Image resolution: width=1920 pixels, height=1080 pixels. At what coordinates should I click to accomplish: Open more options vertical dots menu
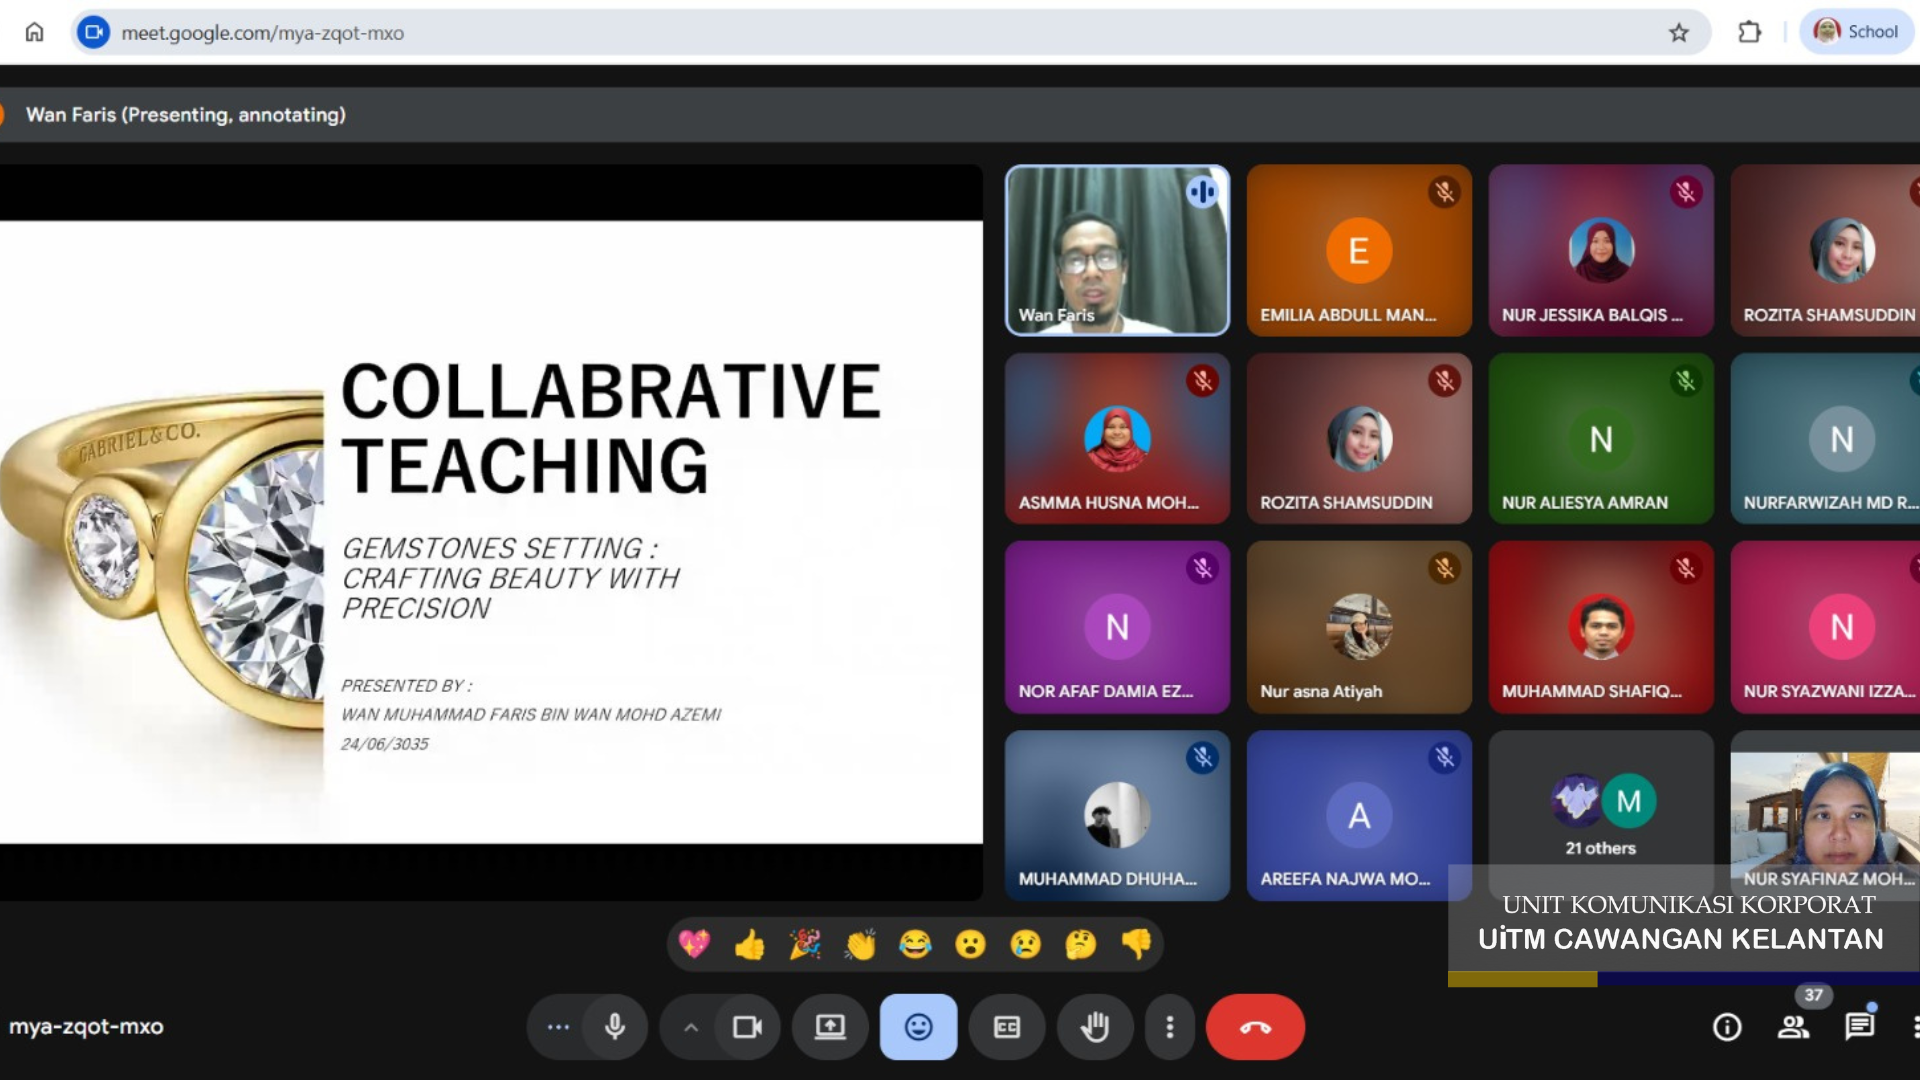tap(1170, 1027)
